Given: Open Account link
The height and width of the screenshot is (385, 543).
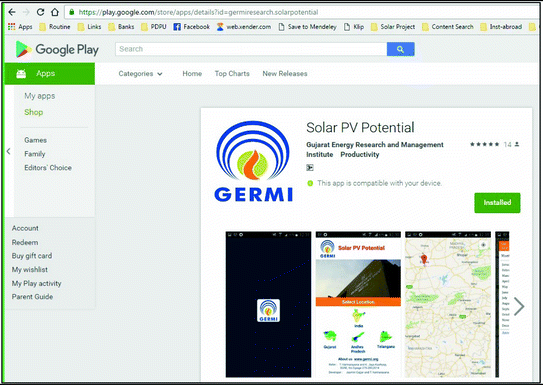Looking at the screenshot, I should coord(25,228).
